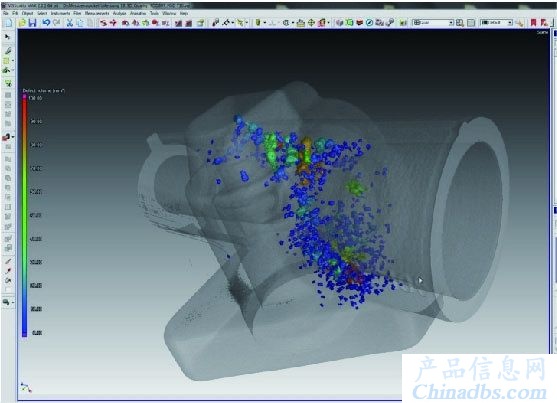557x403 pixels.
Task: Expand the view layout combo box in toolbar
Action: tap(433, 23)
